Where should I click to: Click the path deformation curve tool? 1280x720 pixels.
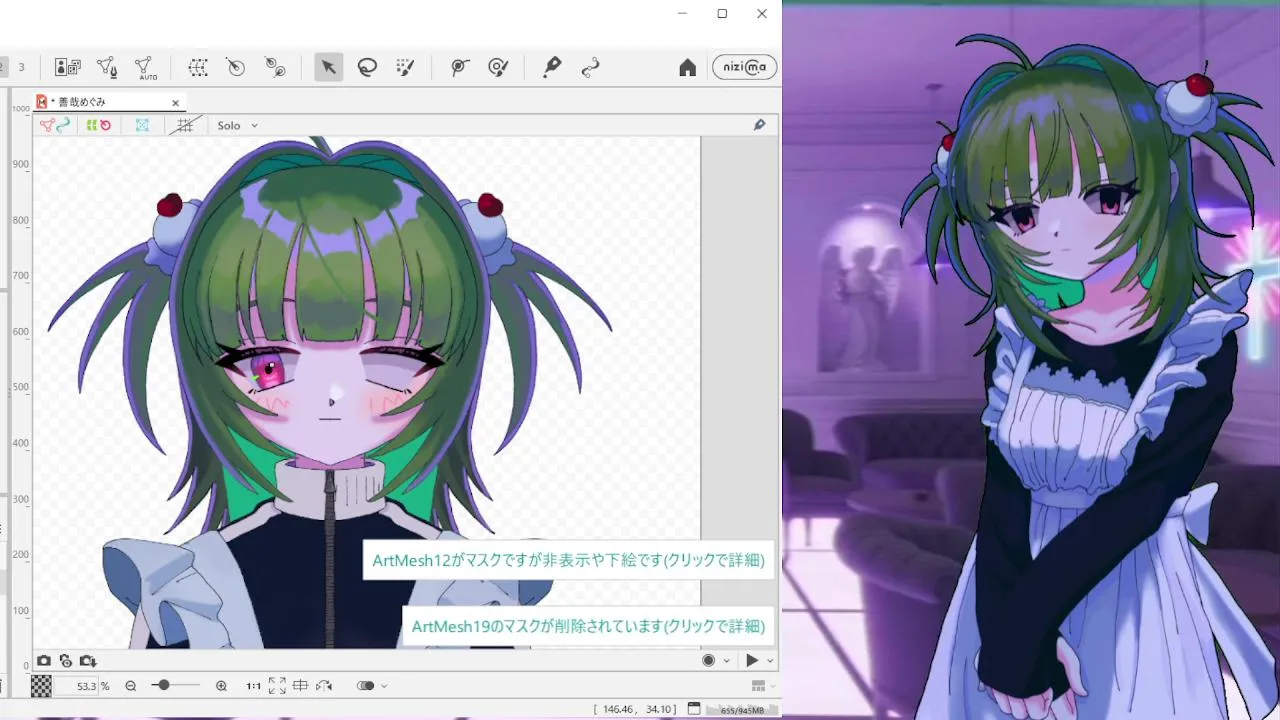(590, 67)
